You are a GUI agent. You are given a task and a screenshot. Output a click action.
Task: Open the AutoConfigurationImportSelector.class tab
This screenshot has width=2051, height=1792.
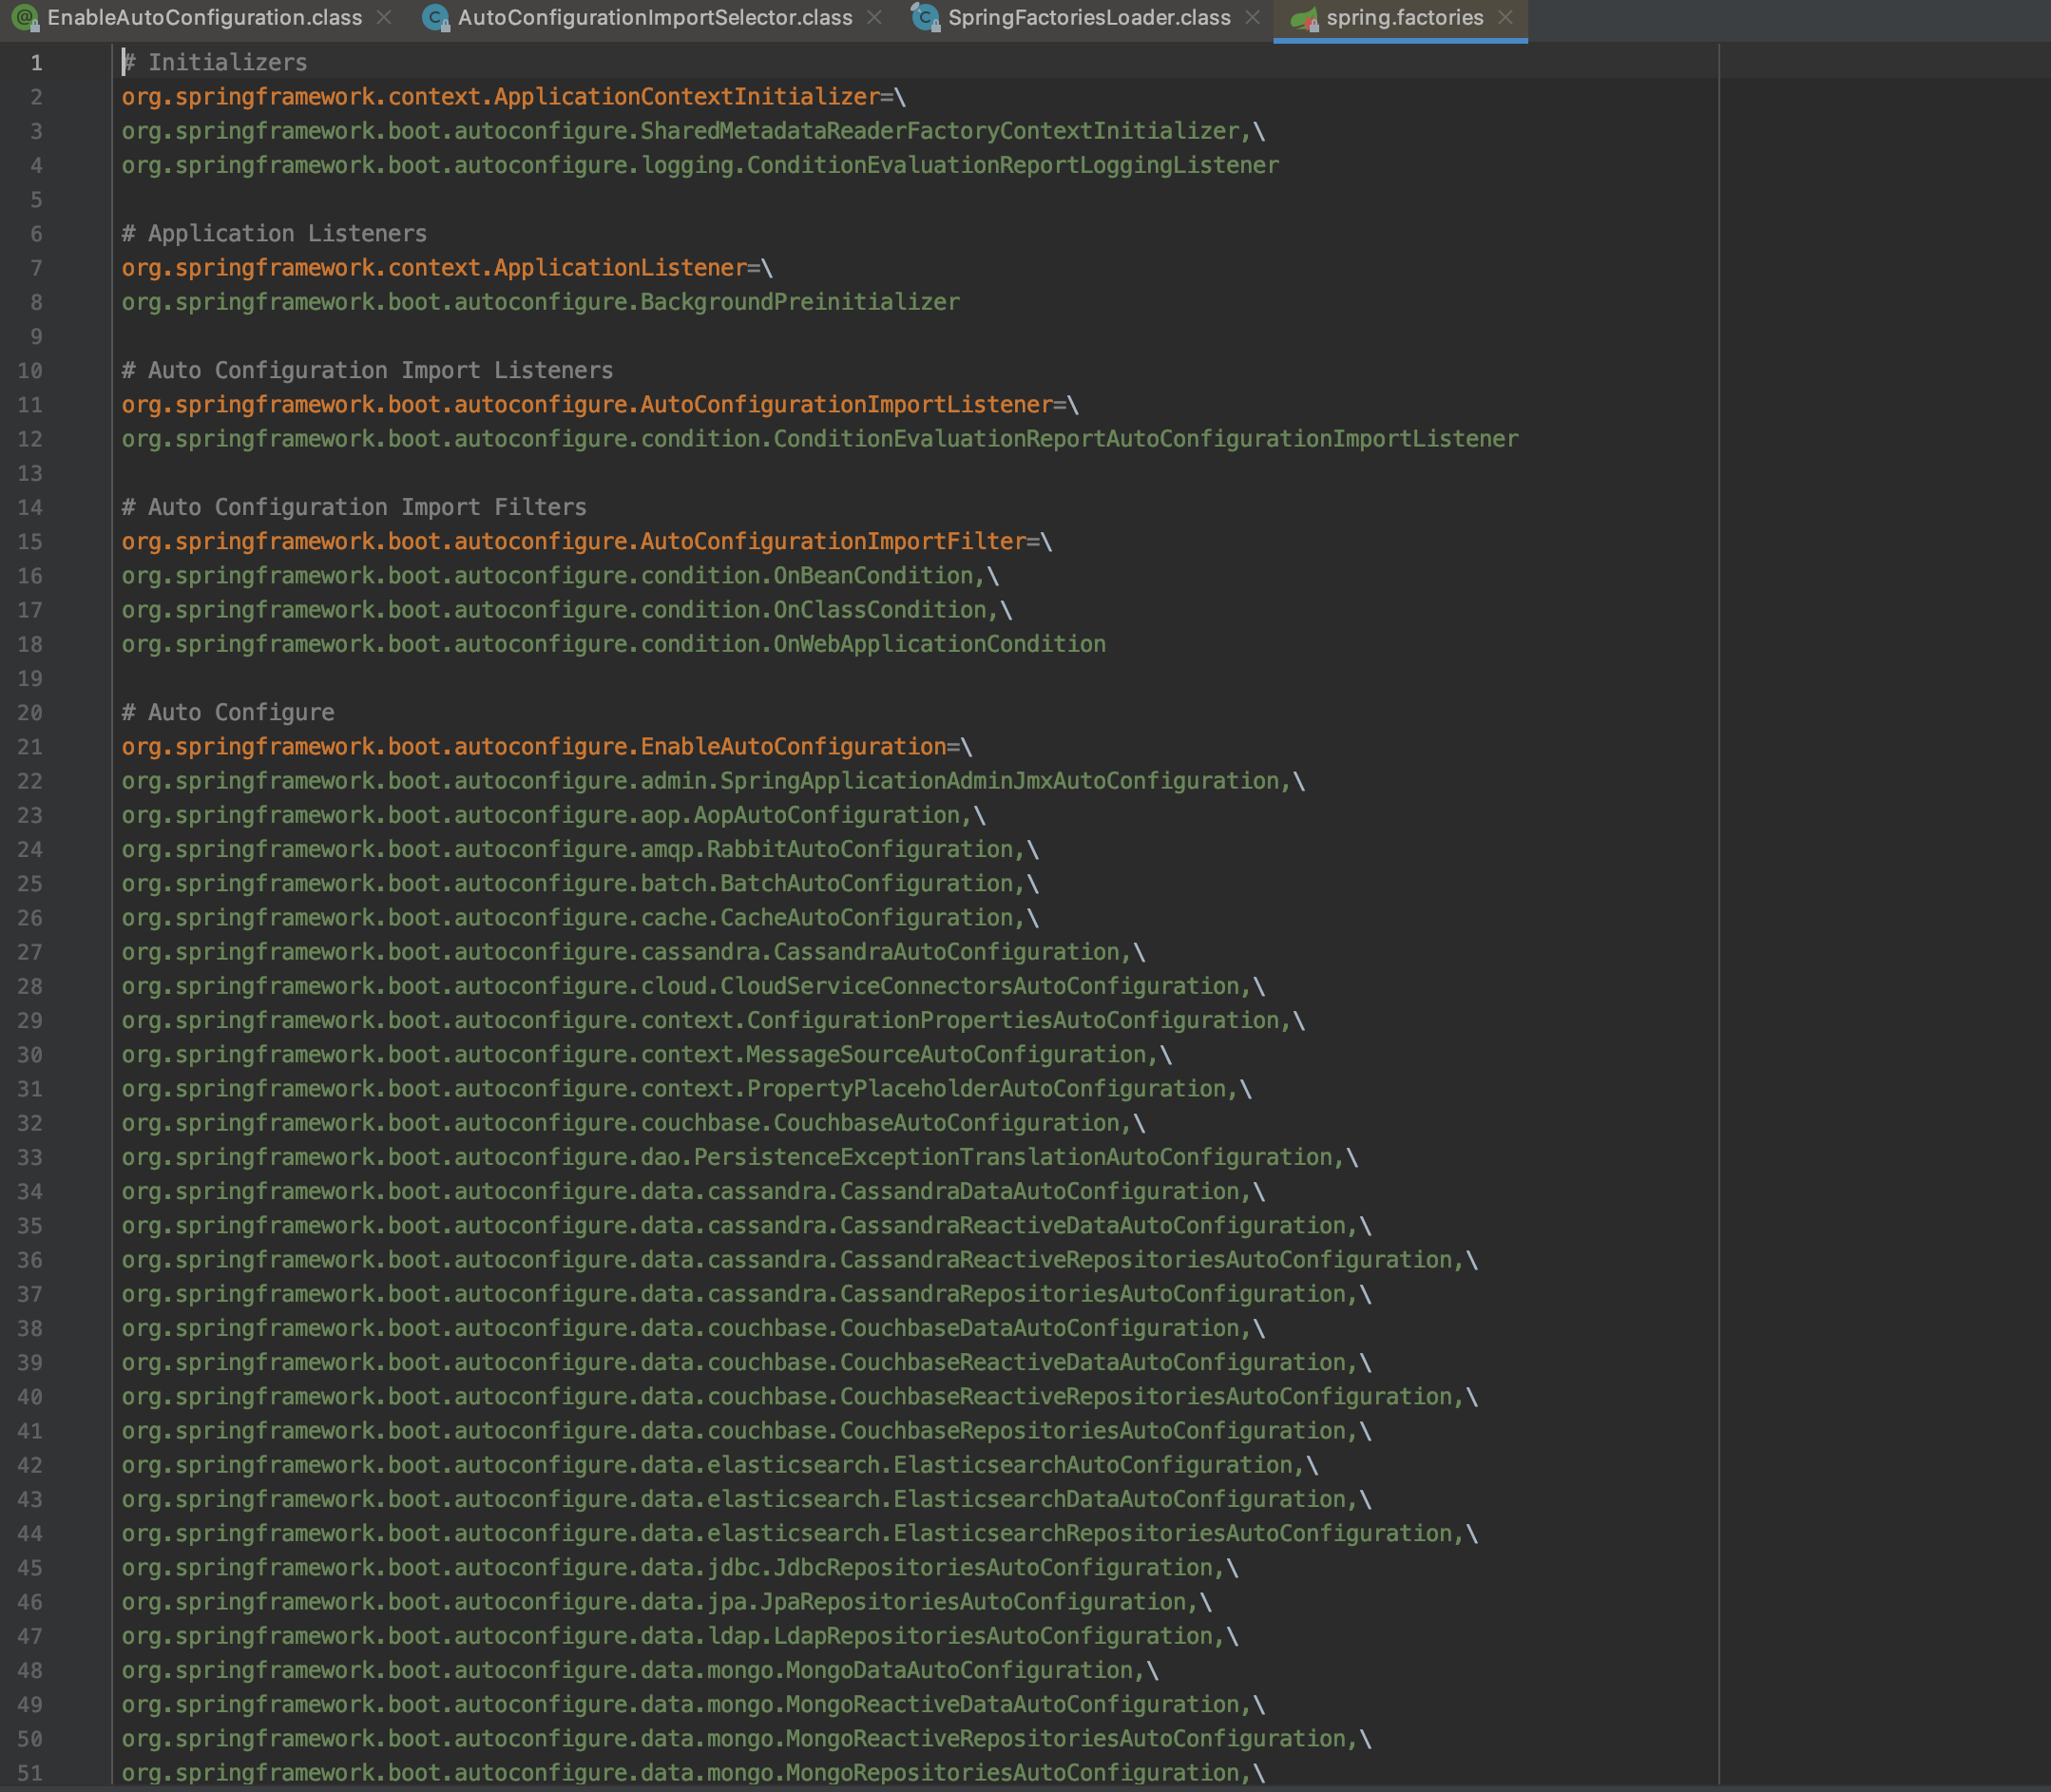(655, 18)
